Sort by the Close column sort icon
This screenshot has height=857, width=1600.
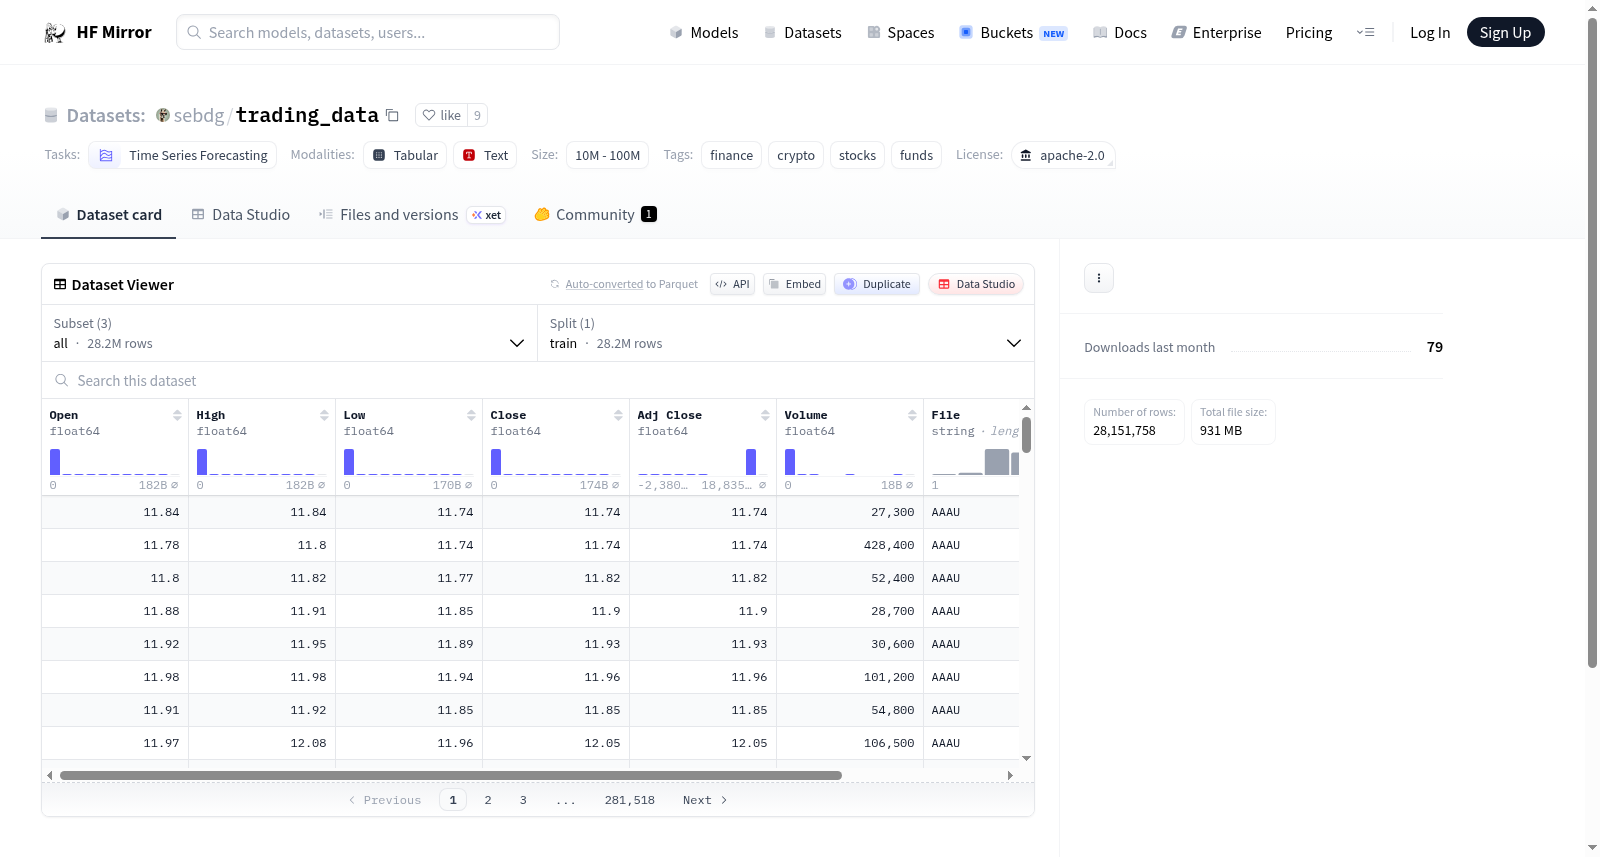coord(618,415)
